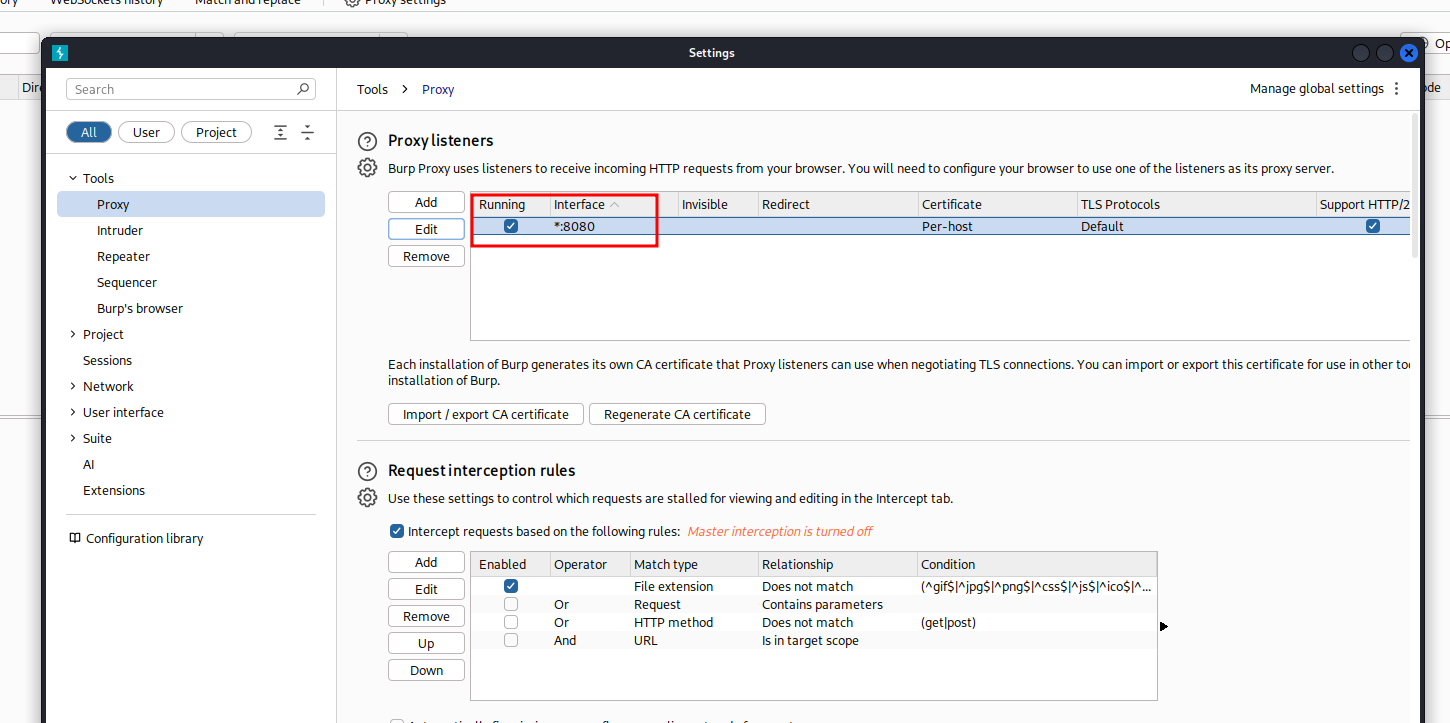Image resolution: width=1450 pixels, height=723 pixels.
Task: Select the (get|post) condition cell
Action: click(1037, 622)
